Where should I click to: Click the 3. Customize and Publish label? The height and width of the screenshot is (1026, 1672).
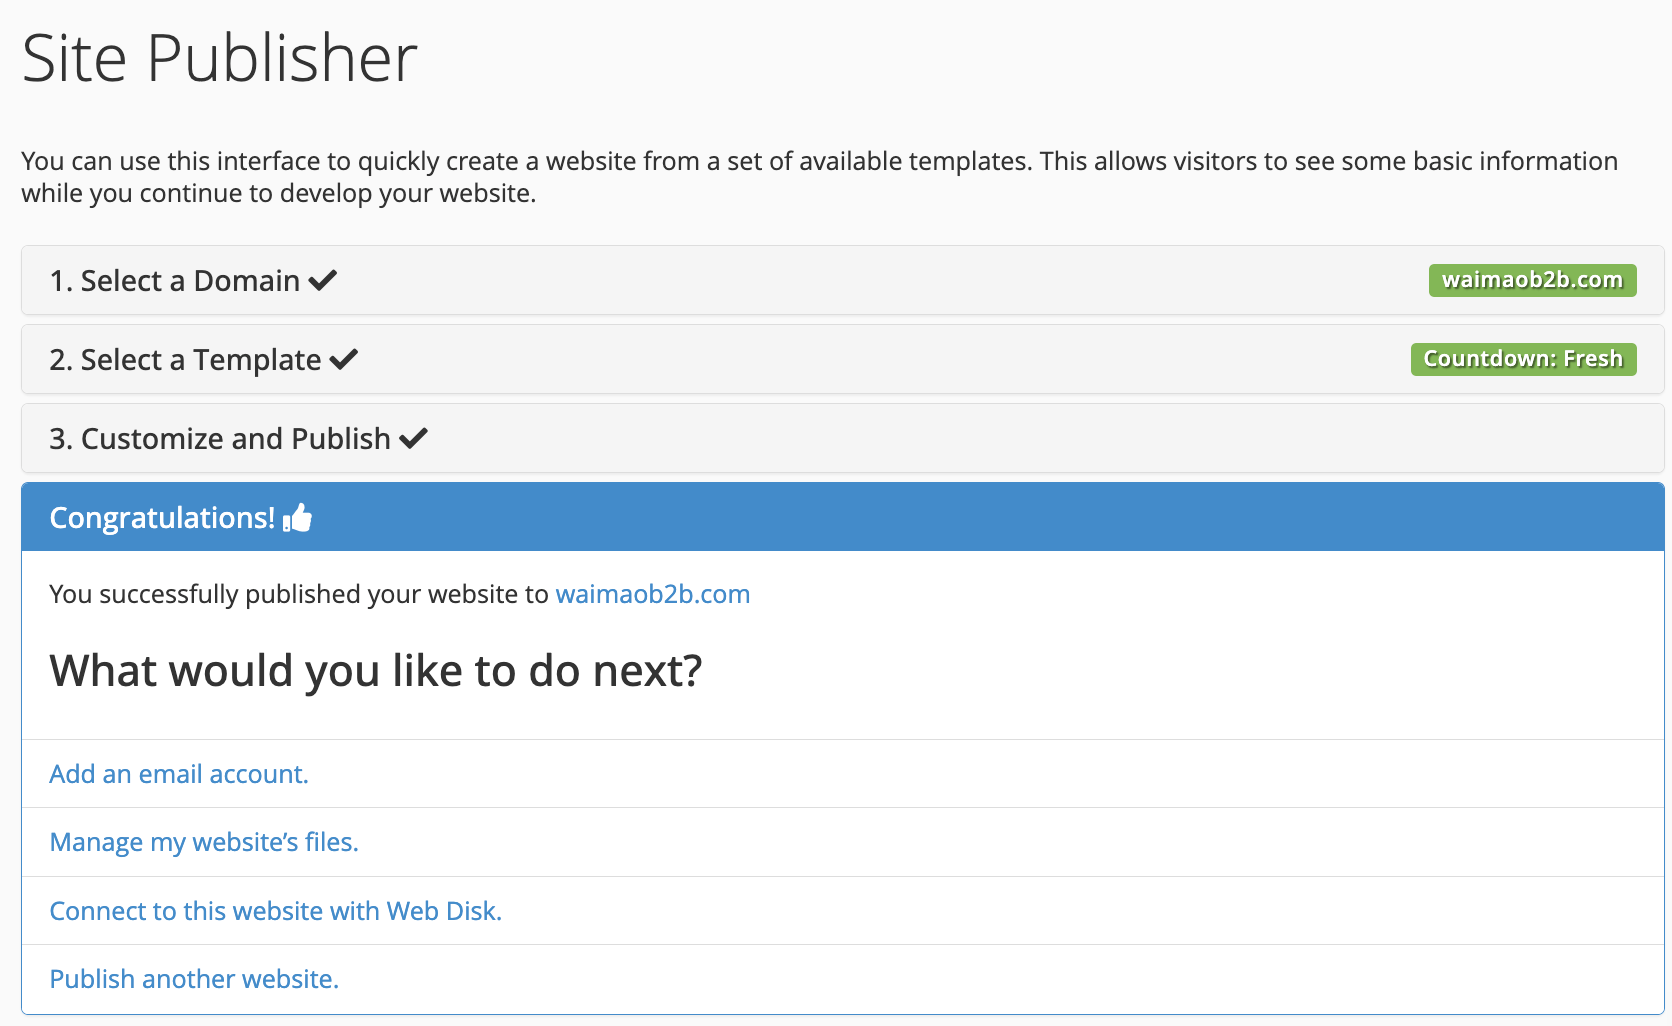coord(220,439)
